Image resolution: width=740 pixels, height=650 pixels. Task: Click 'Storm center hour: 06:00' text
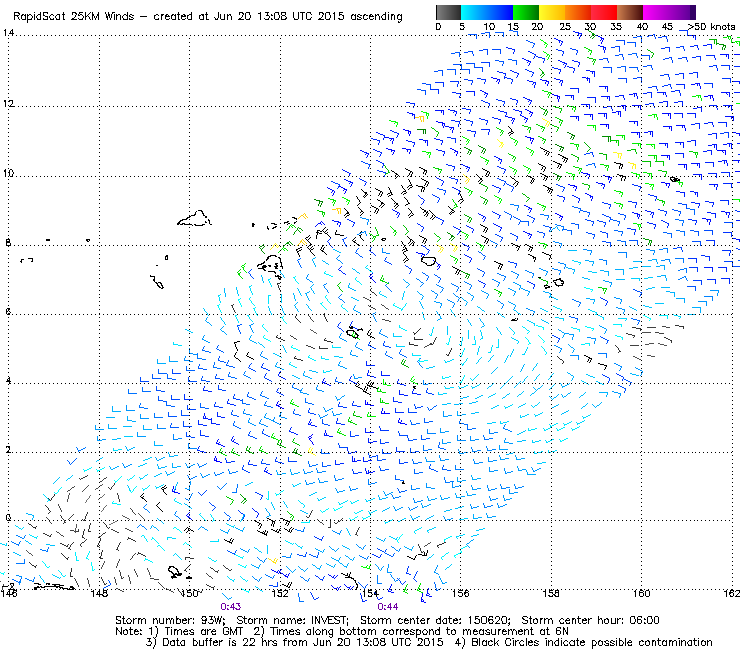point(590,620)
